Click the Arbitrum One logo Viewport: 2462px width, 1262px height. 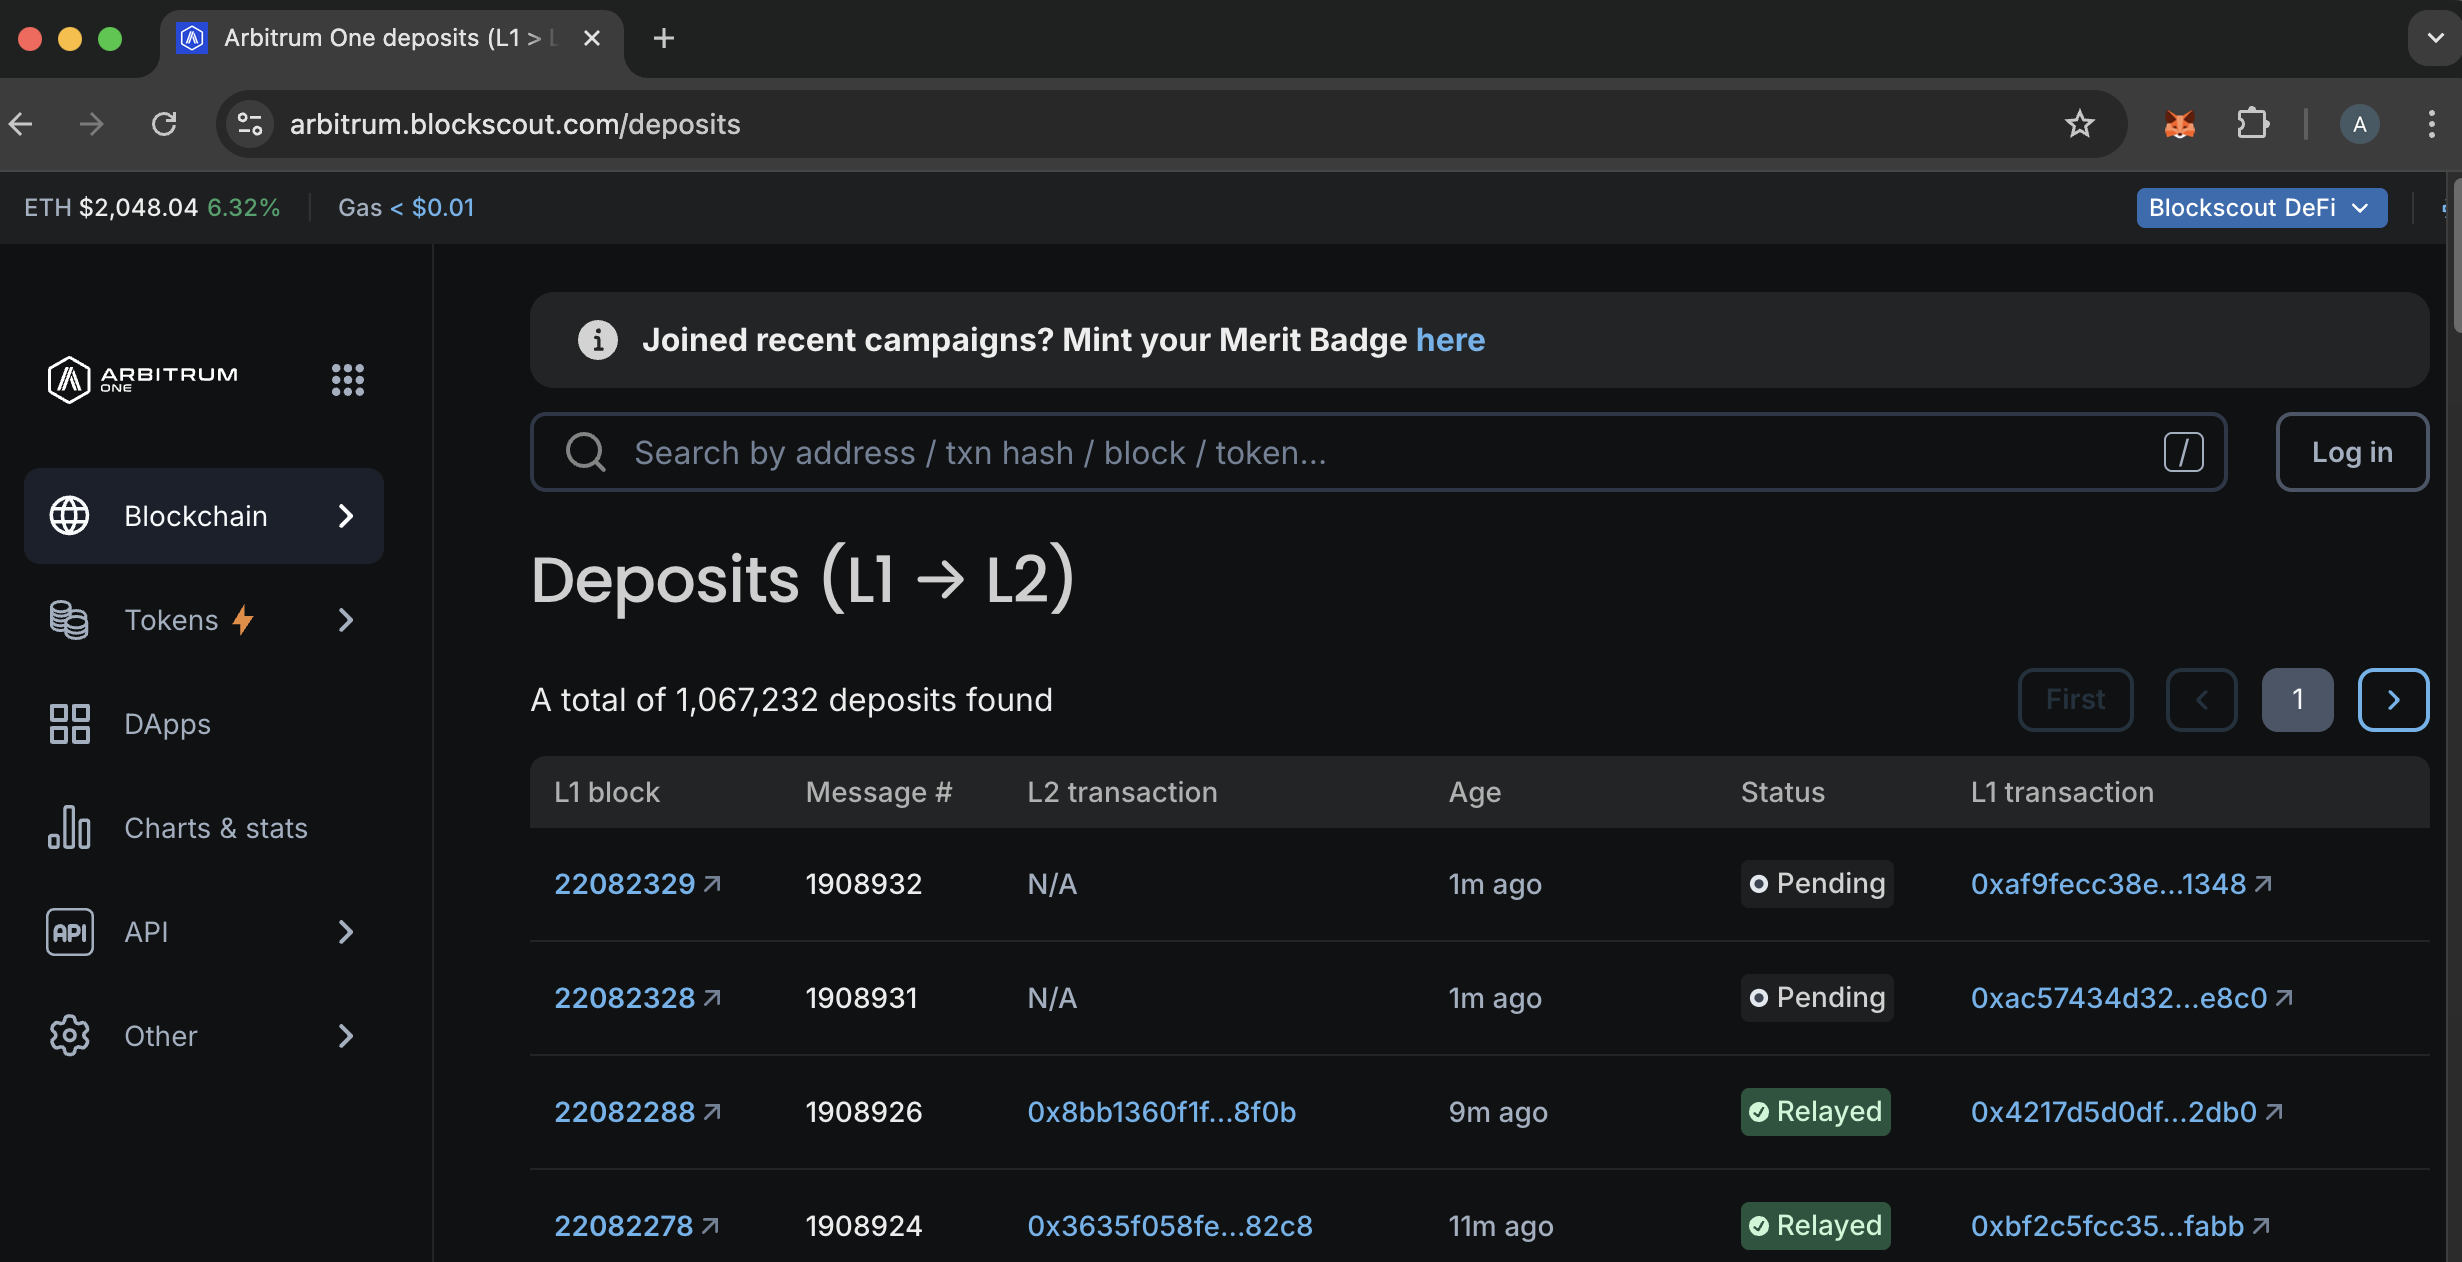143,379
